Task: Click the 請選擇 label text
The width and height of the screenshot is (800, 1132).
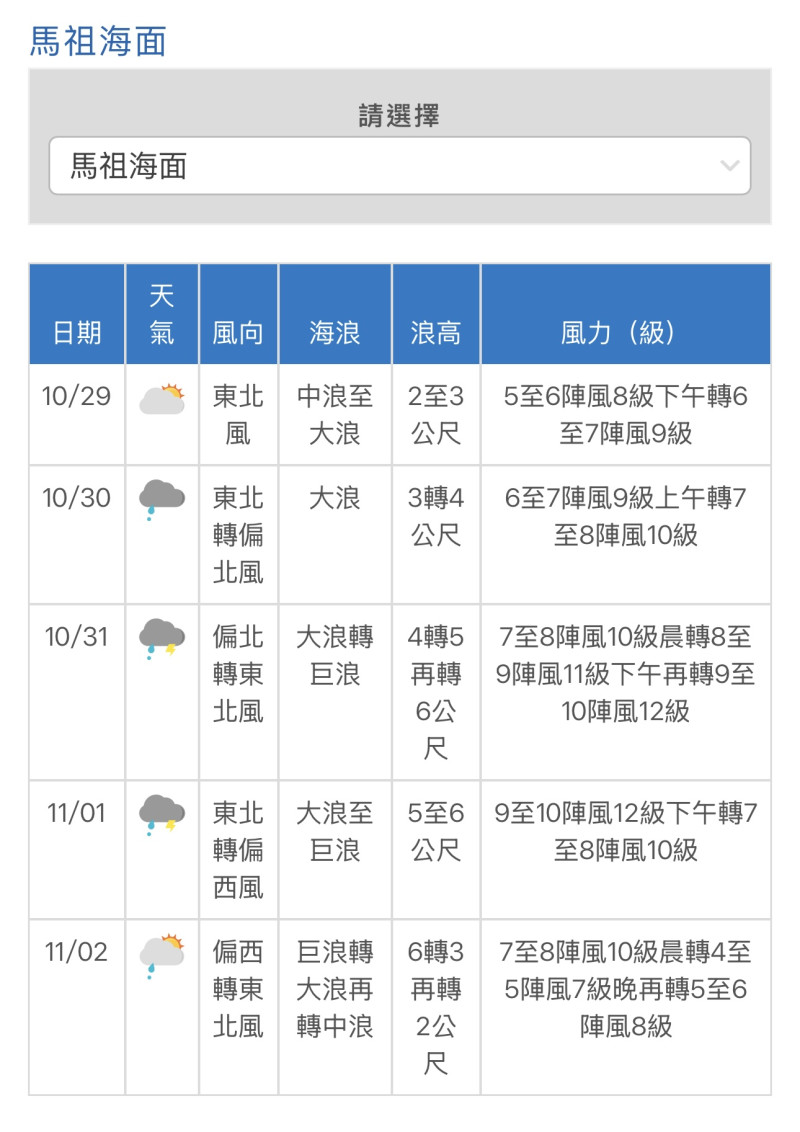Action: [399, 116]
